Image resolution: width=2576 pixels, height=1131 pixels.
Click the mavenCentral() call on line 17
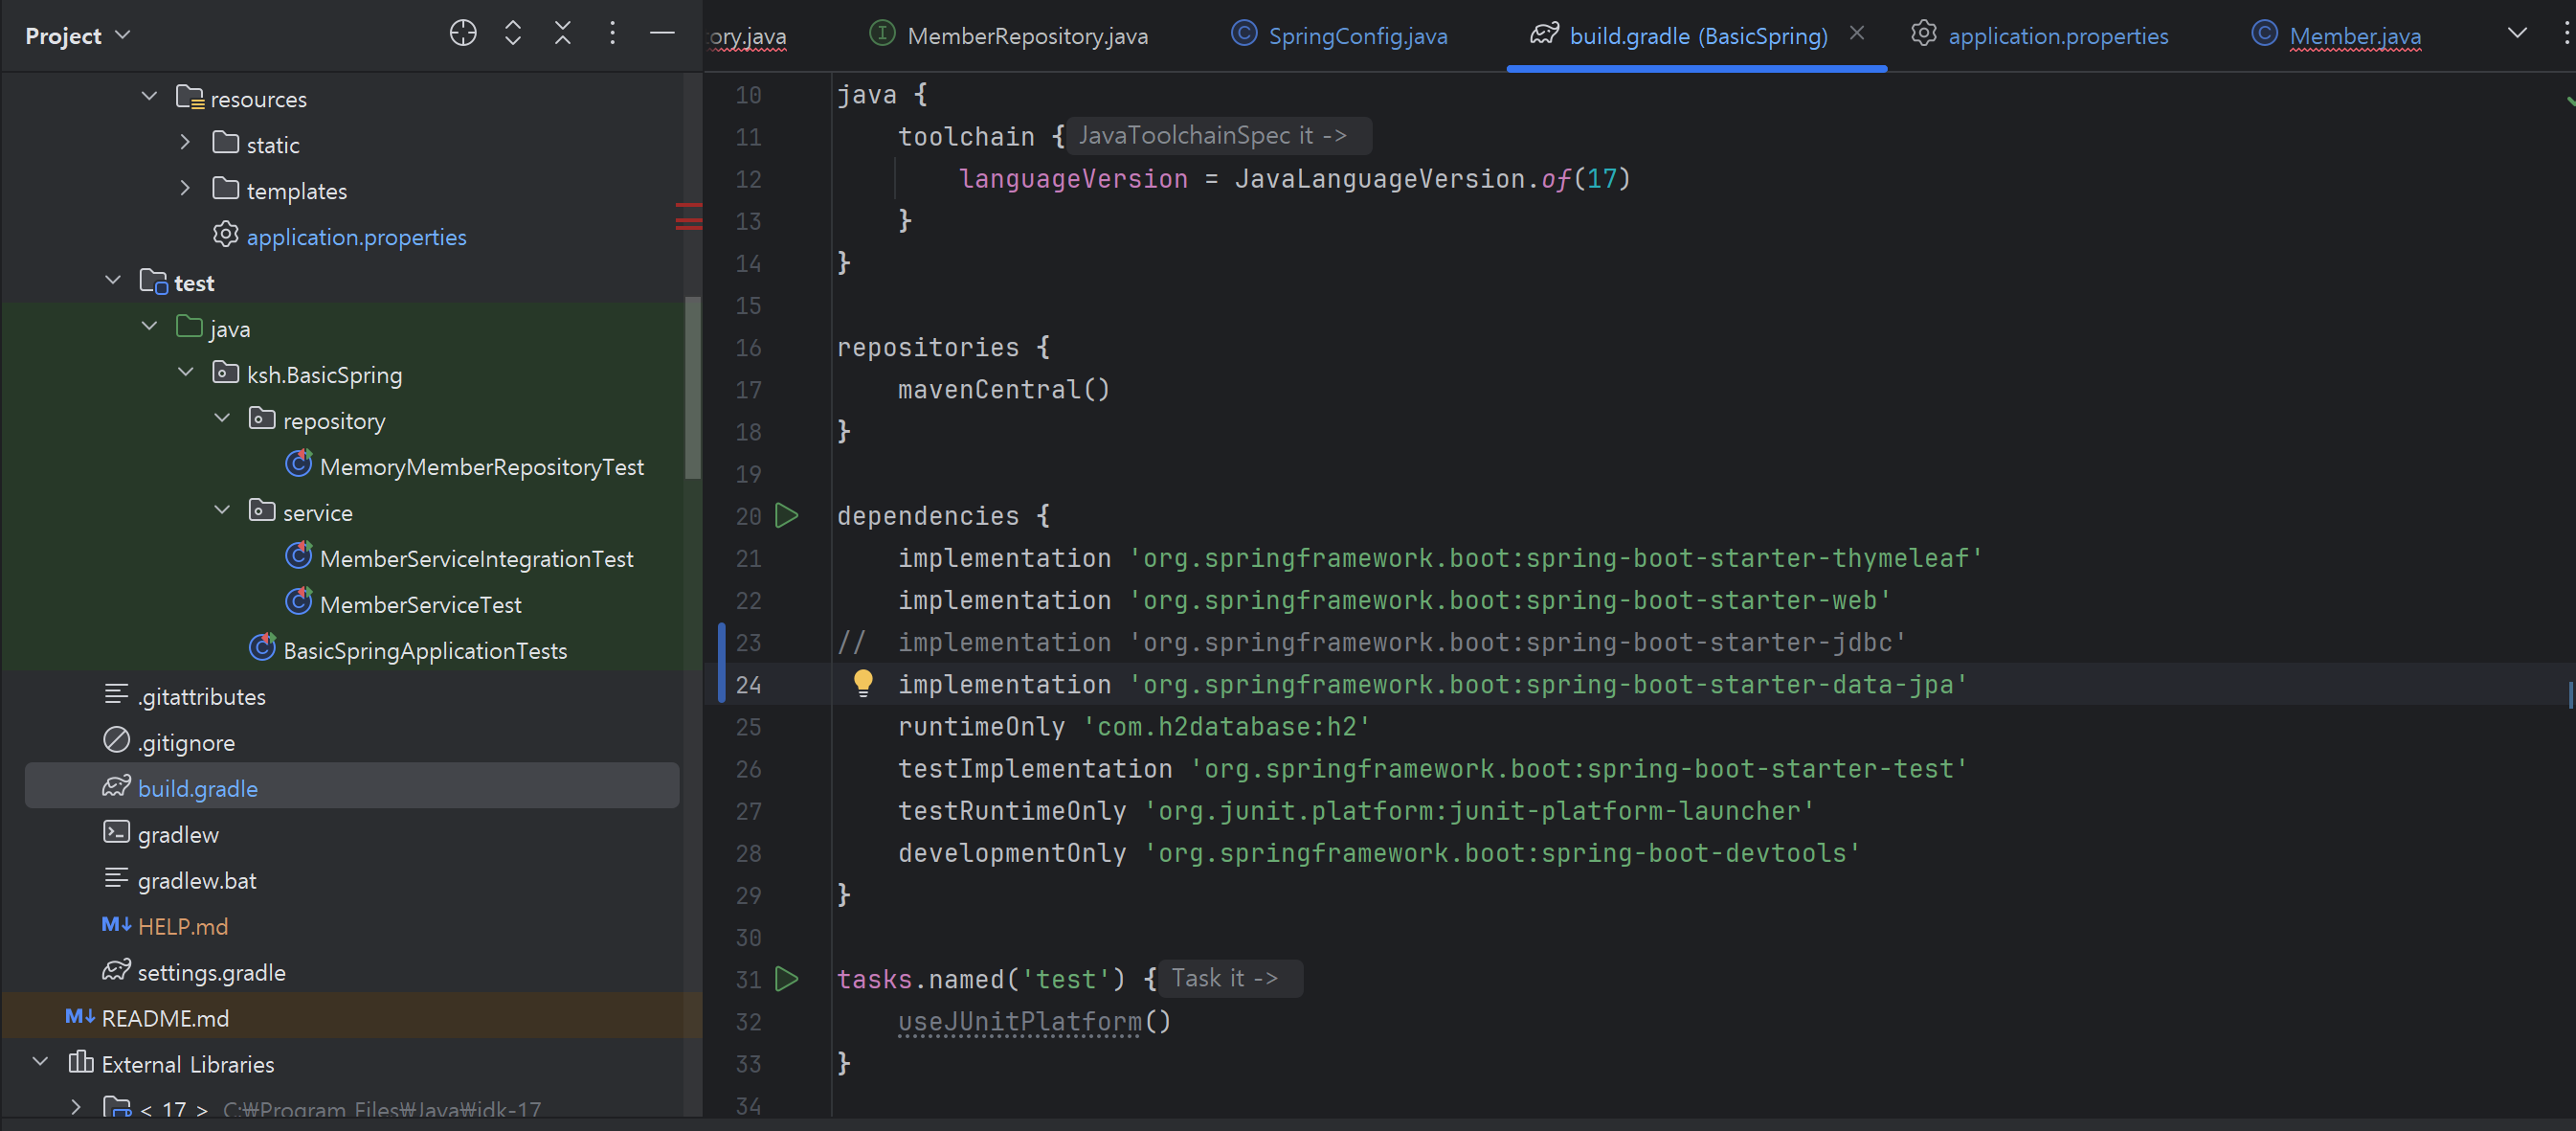click(1003, 390)
